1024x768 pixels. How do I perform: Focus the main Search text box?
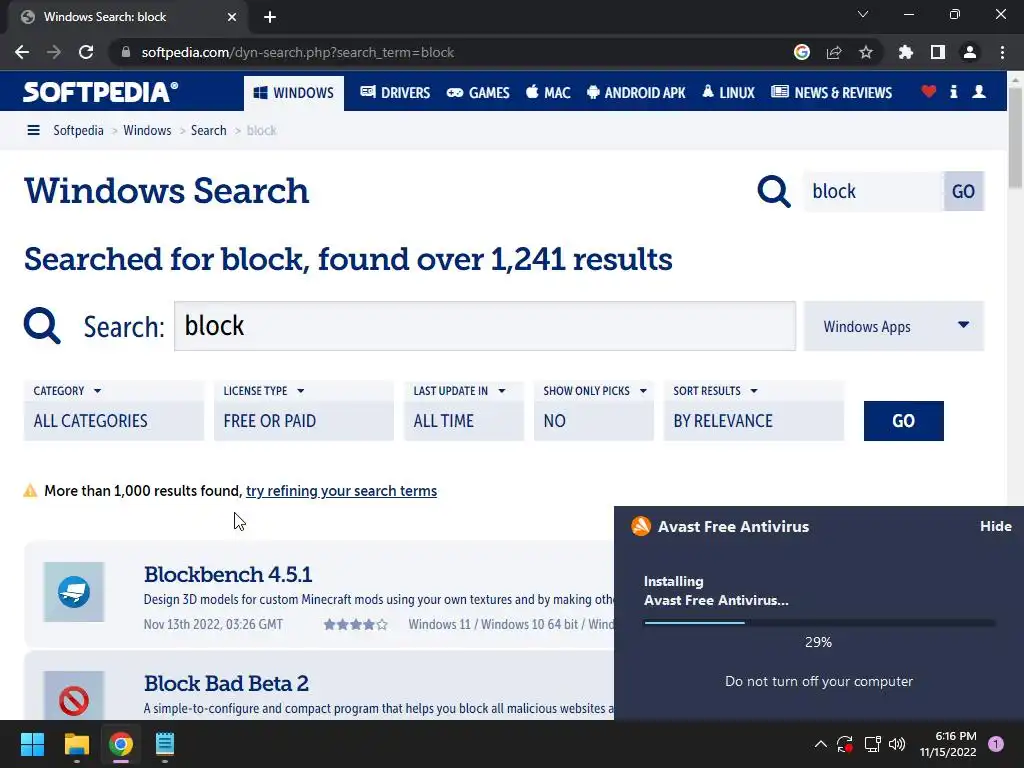(x=485, y=326)
